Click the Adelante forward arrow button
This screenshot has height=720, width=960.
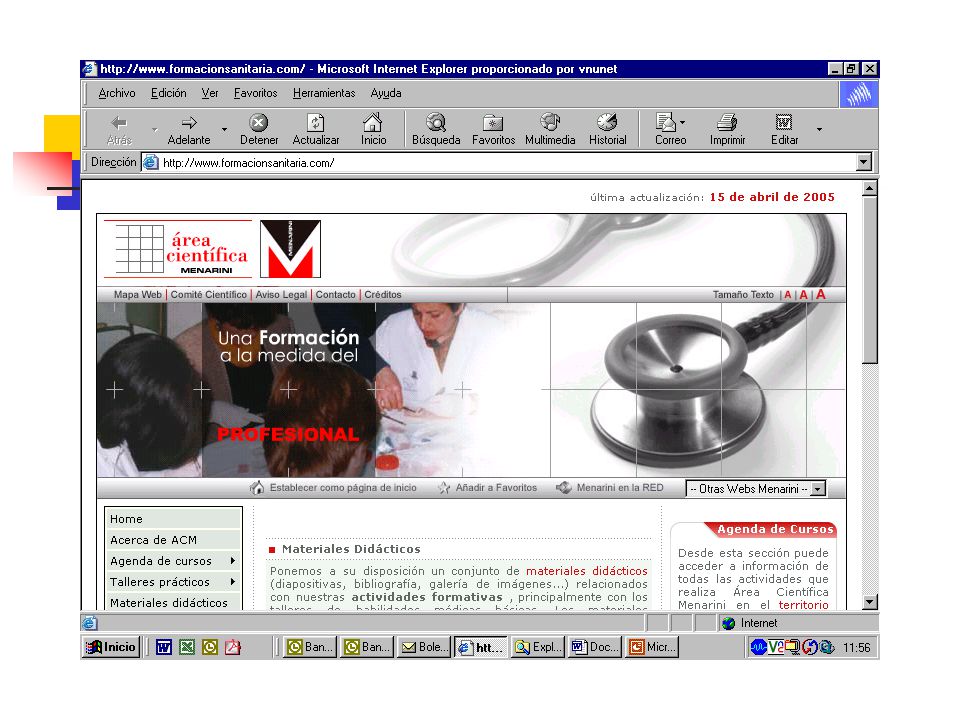189,130
